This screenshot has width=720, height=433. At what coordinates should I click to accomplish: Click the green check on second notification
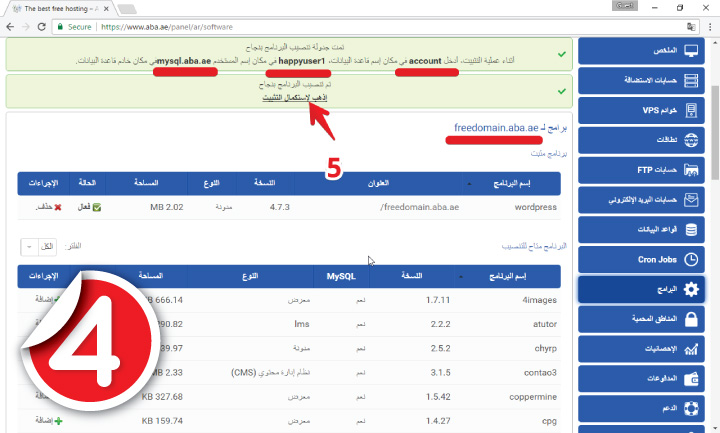[x=562, y=91]
